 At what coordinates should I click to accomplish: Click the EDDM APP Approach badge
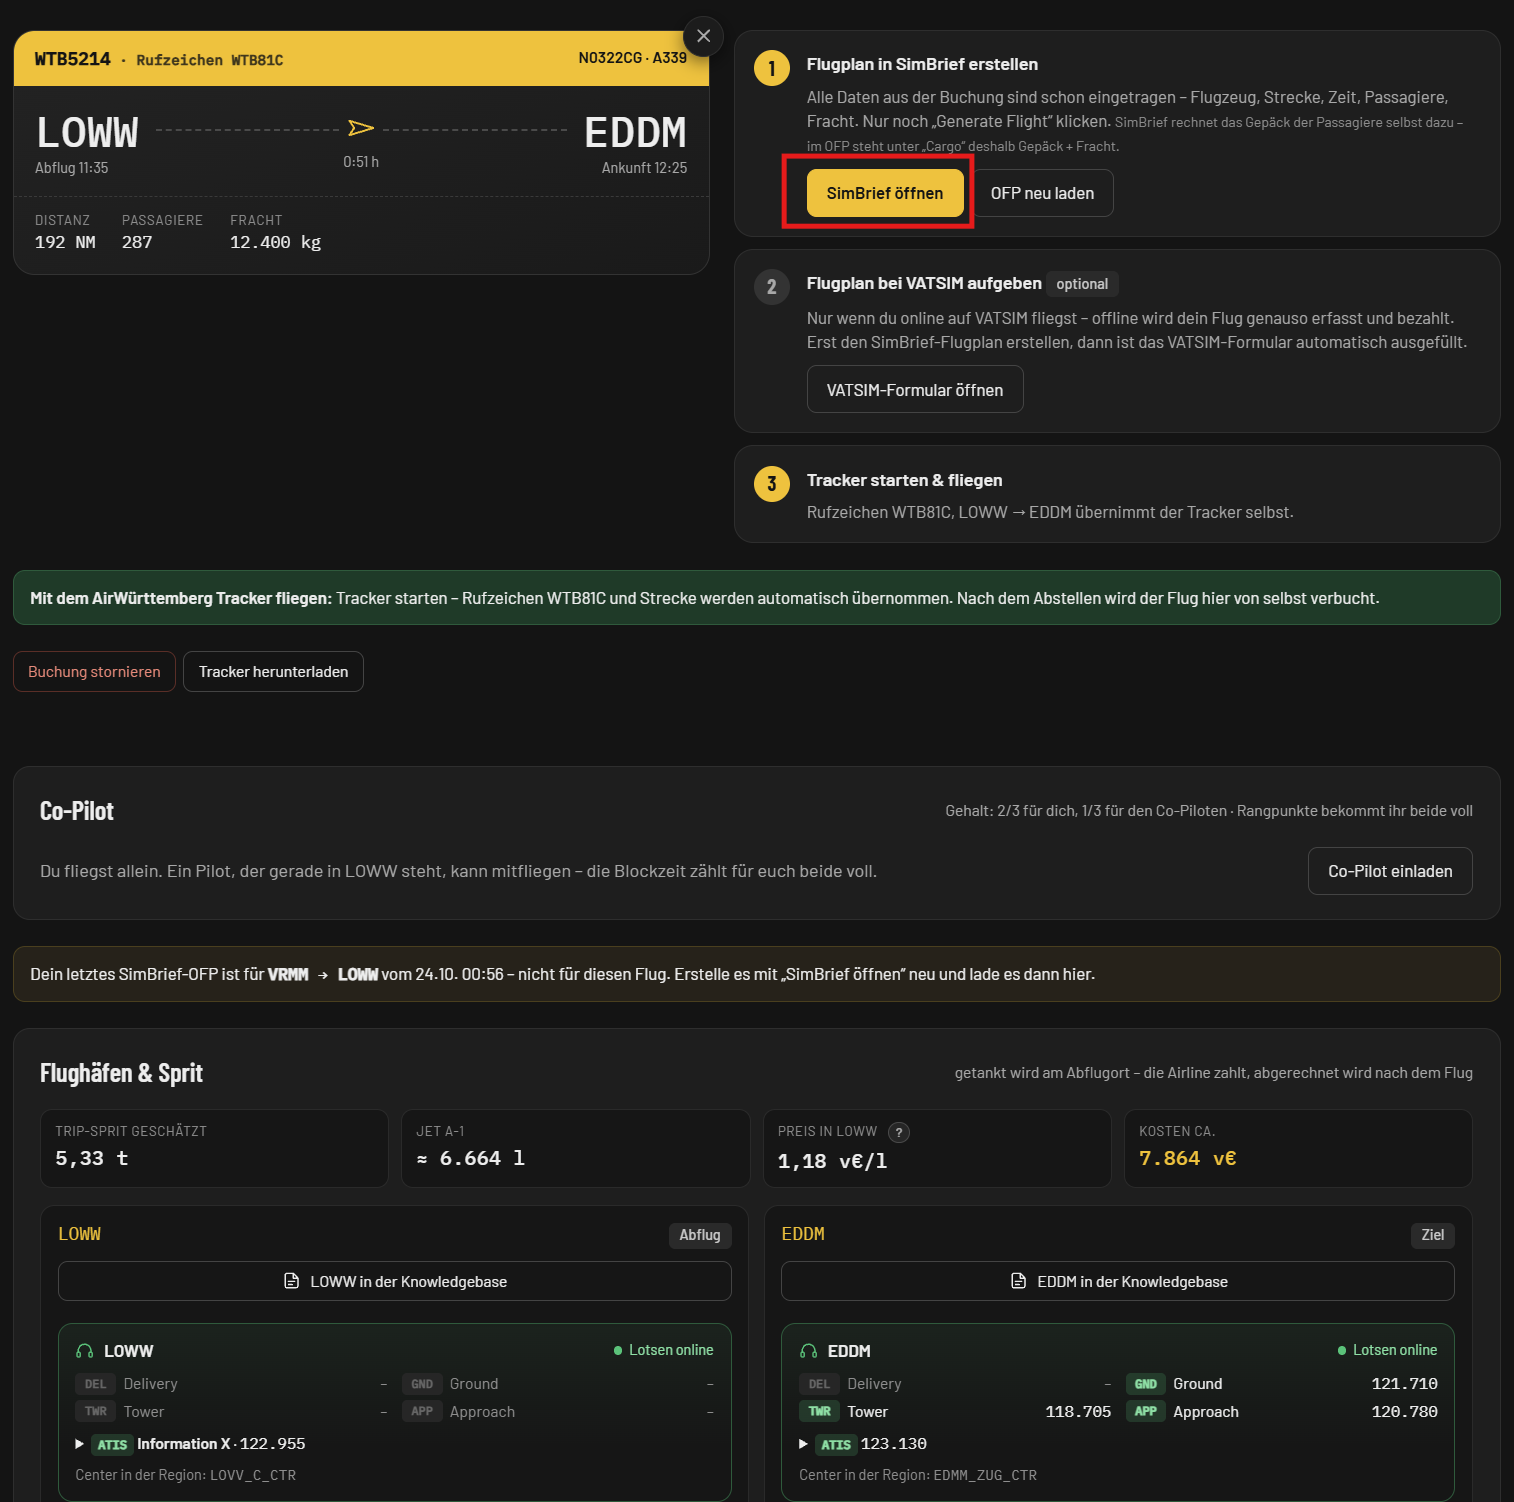(1146, 1412)
